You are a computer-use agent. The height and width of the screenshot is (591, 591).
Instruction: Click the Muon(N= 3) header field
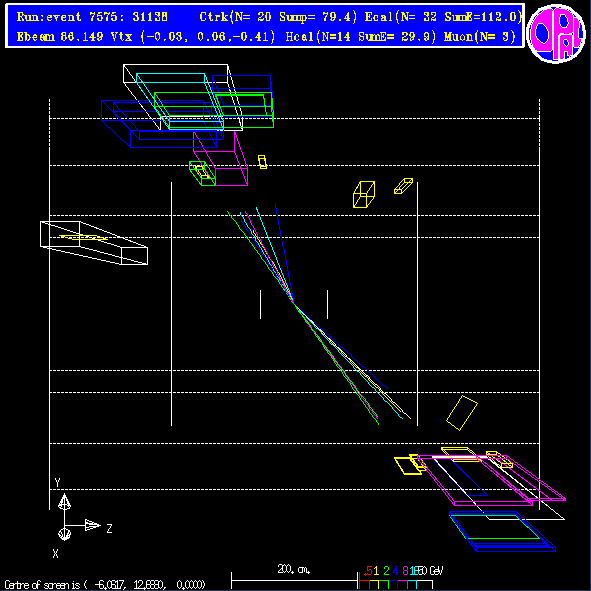pyautogui.click(x=480, y=37)
